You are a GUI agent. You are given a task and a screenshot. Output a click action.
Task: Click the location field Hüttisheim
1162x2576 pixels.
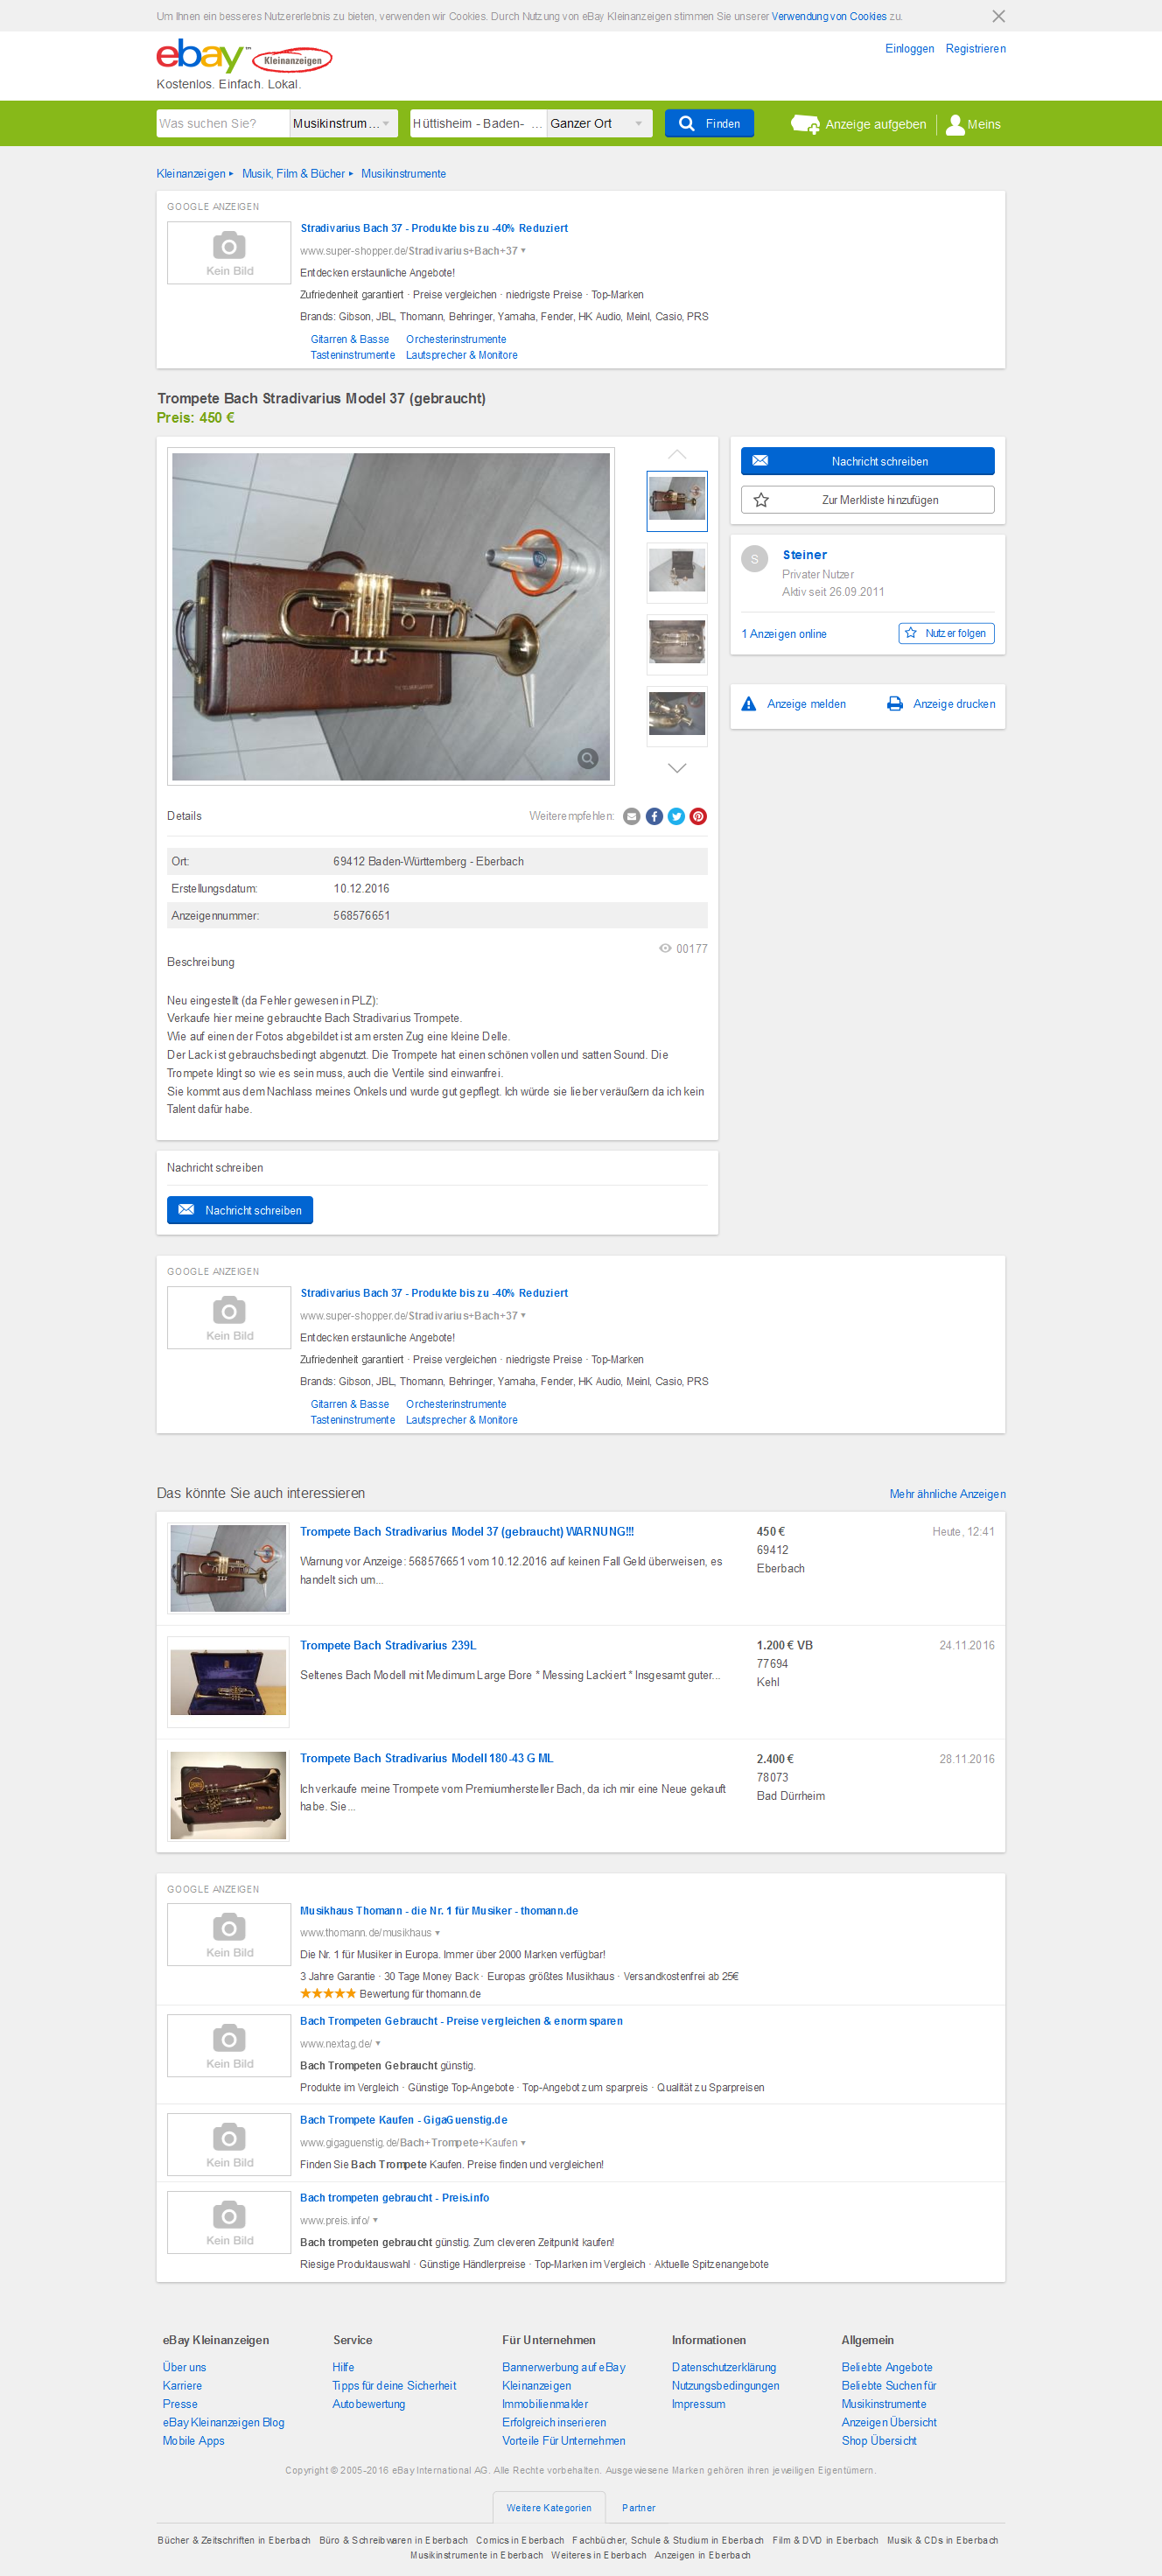(478, 123)
